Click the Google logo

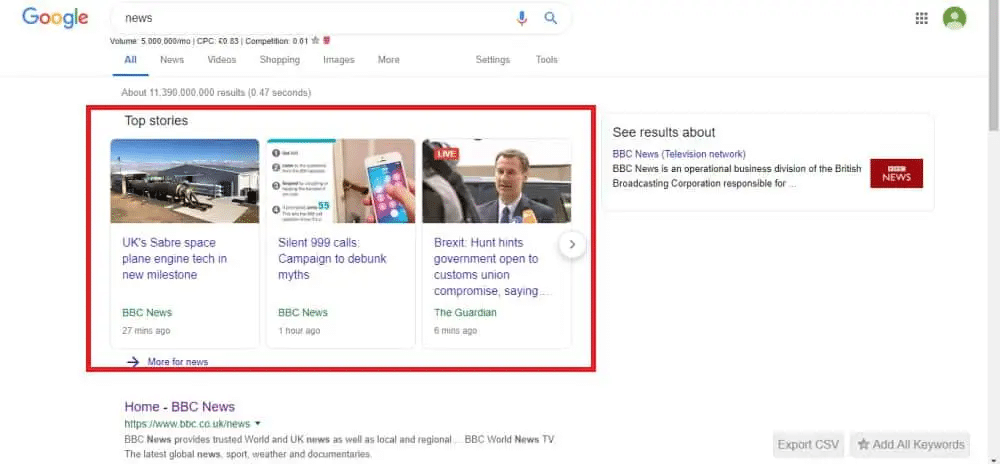click(x=55, y=18)
